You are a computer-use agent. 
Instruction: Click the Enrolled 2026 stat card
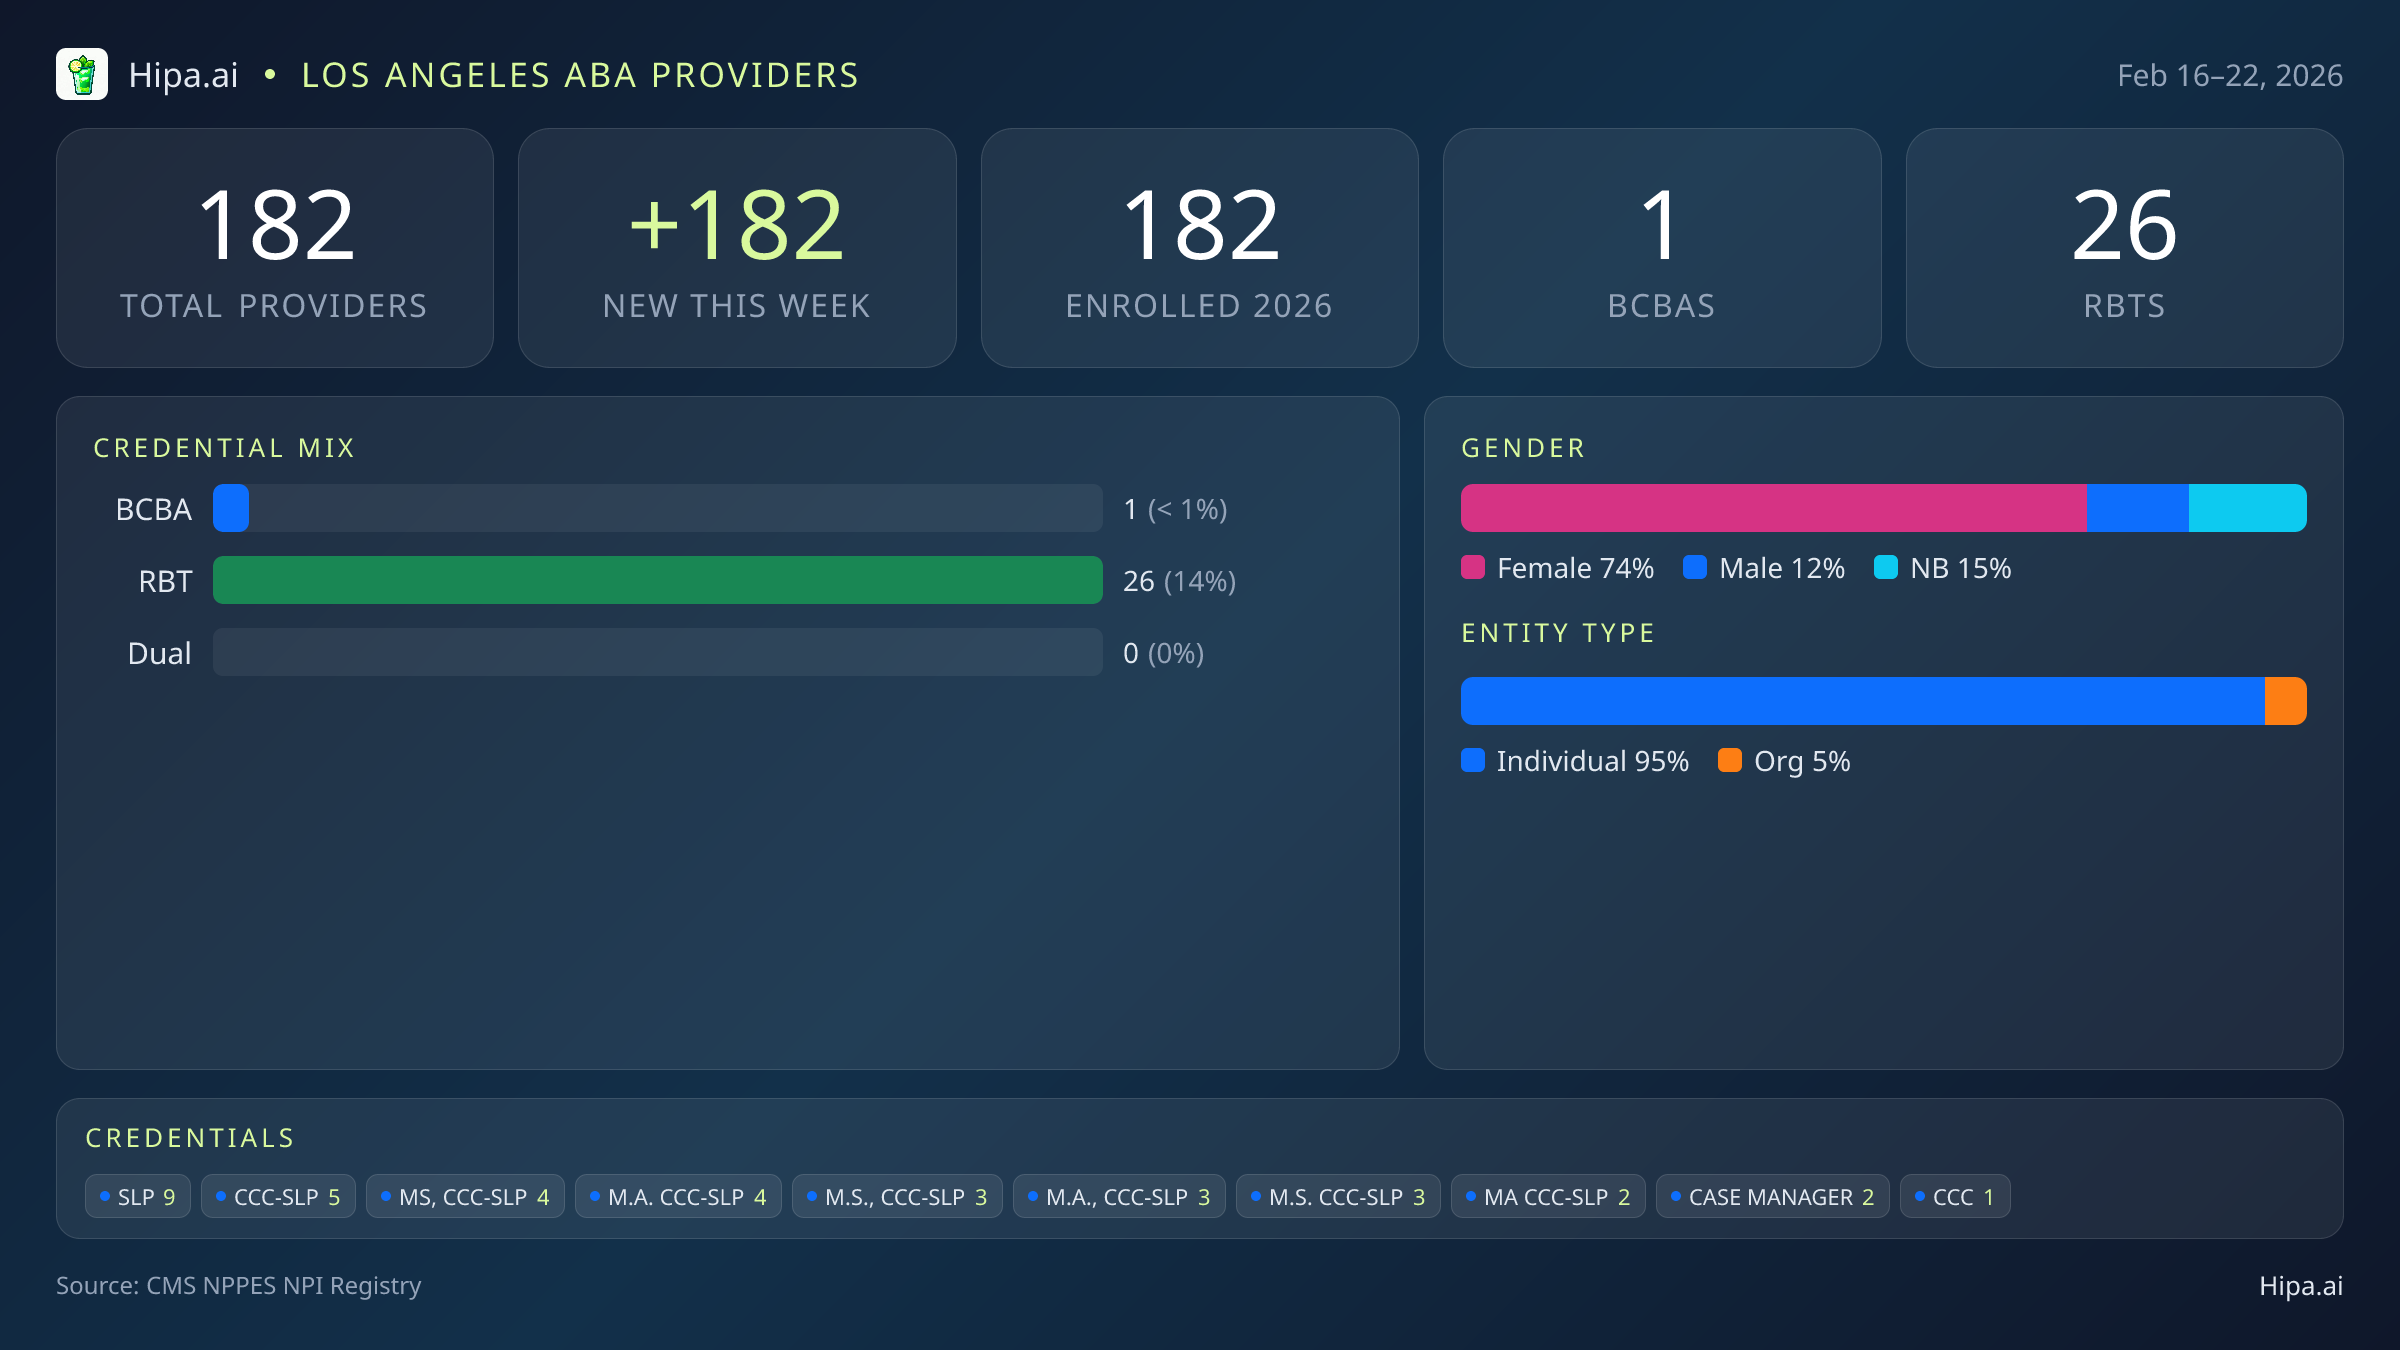pos(1200,247)
